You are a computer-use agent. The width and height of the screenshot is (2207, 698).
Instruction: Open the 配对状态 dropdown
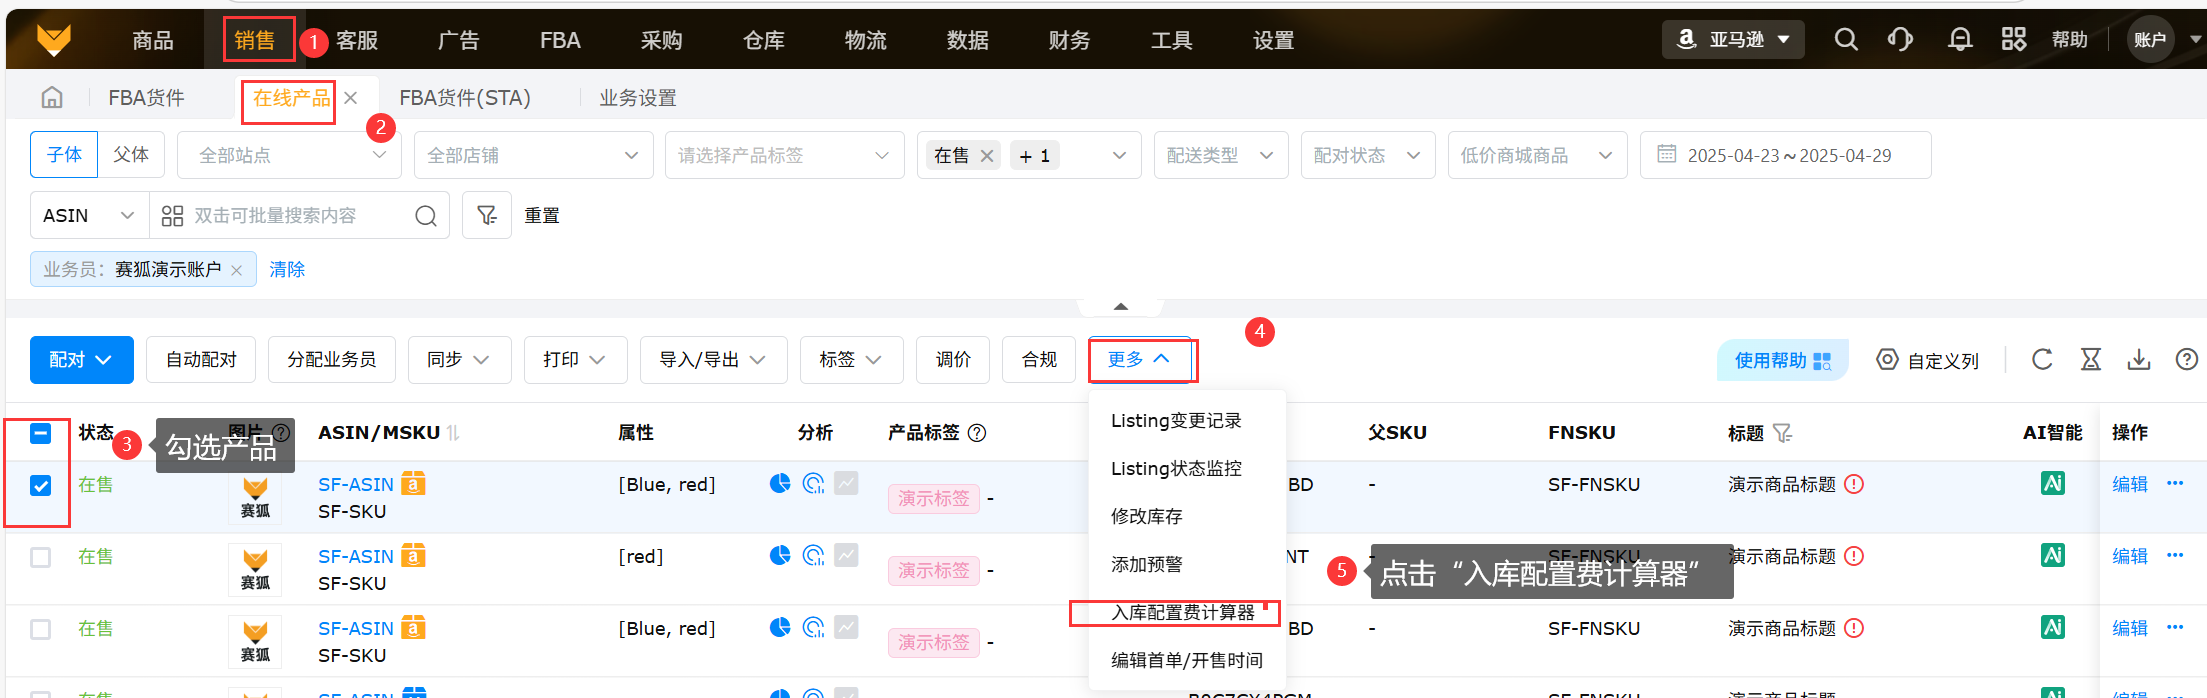[x=1368, y=155]
